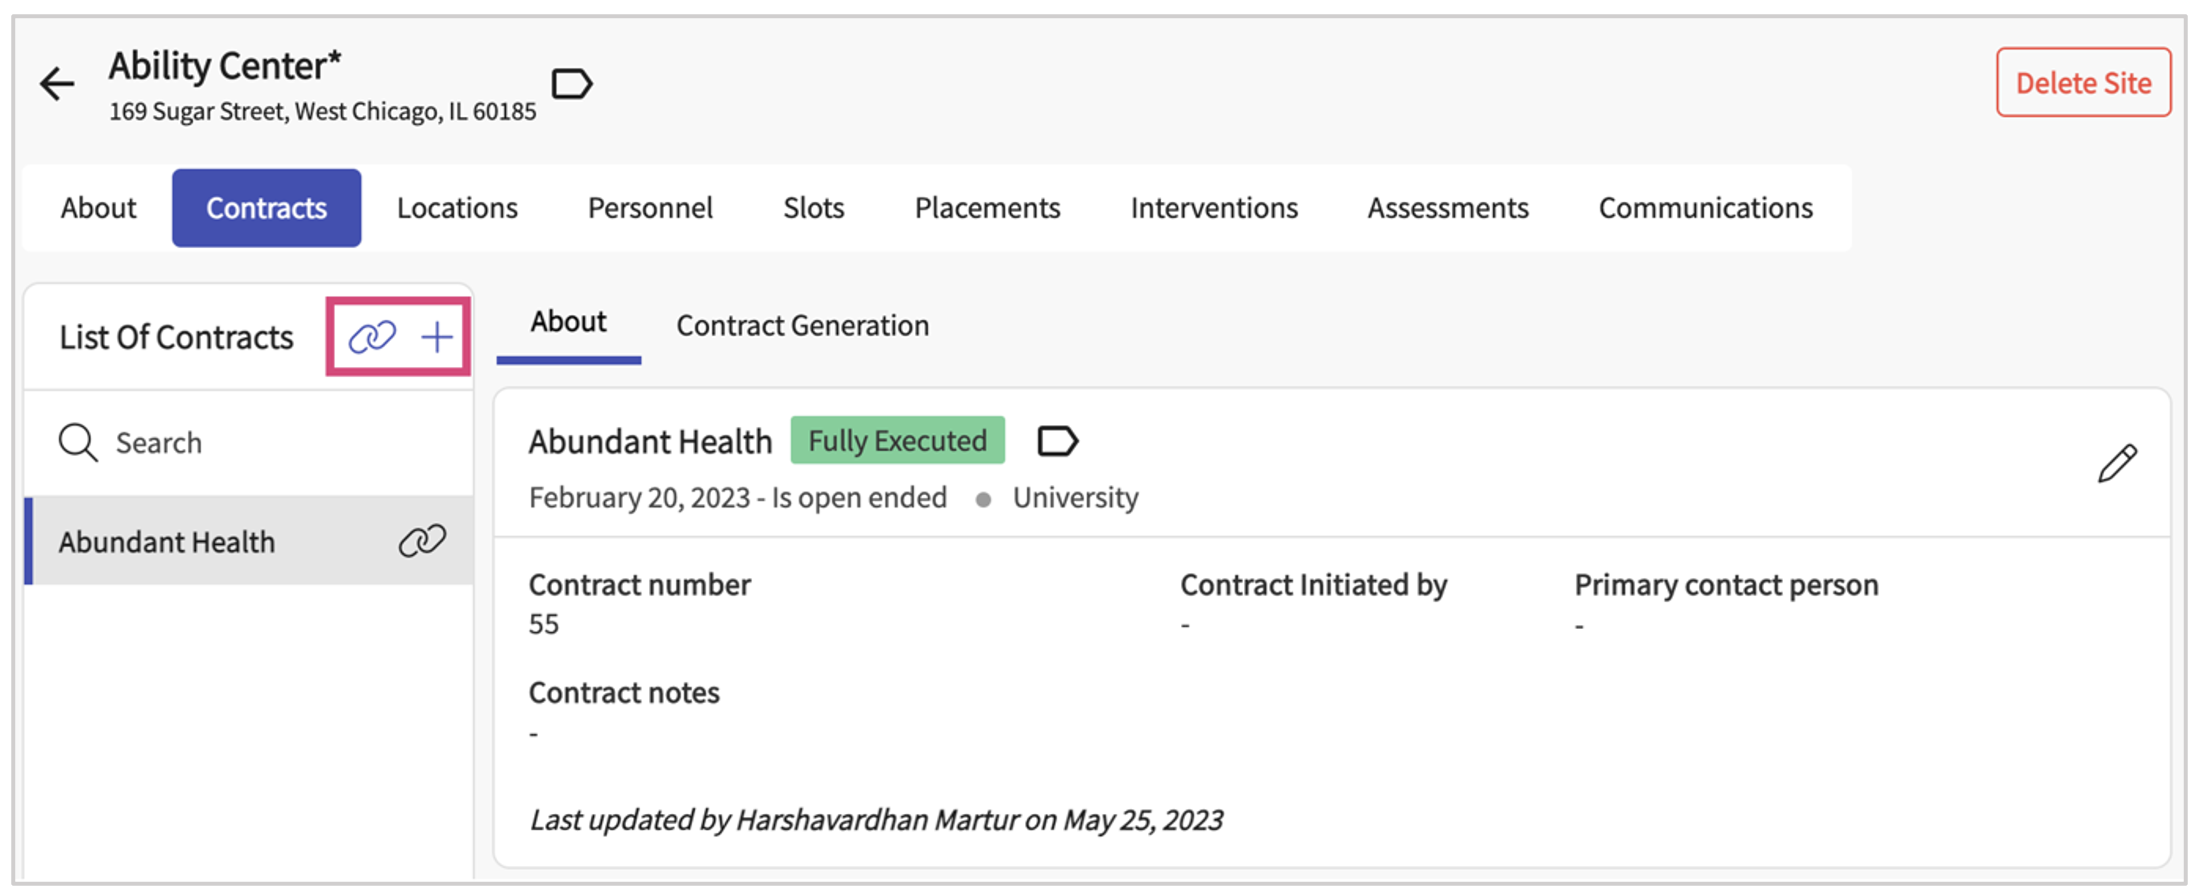Click the contract Search field
Viewport: 2200px width, 896px height.
coord(260,442)
